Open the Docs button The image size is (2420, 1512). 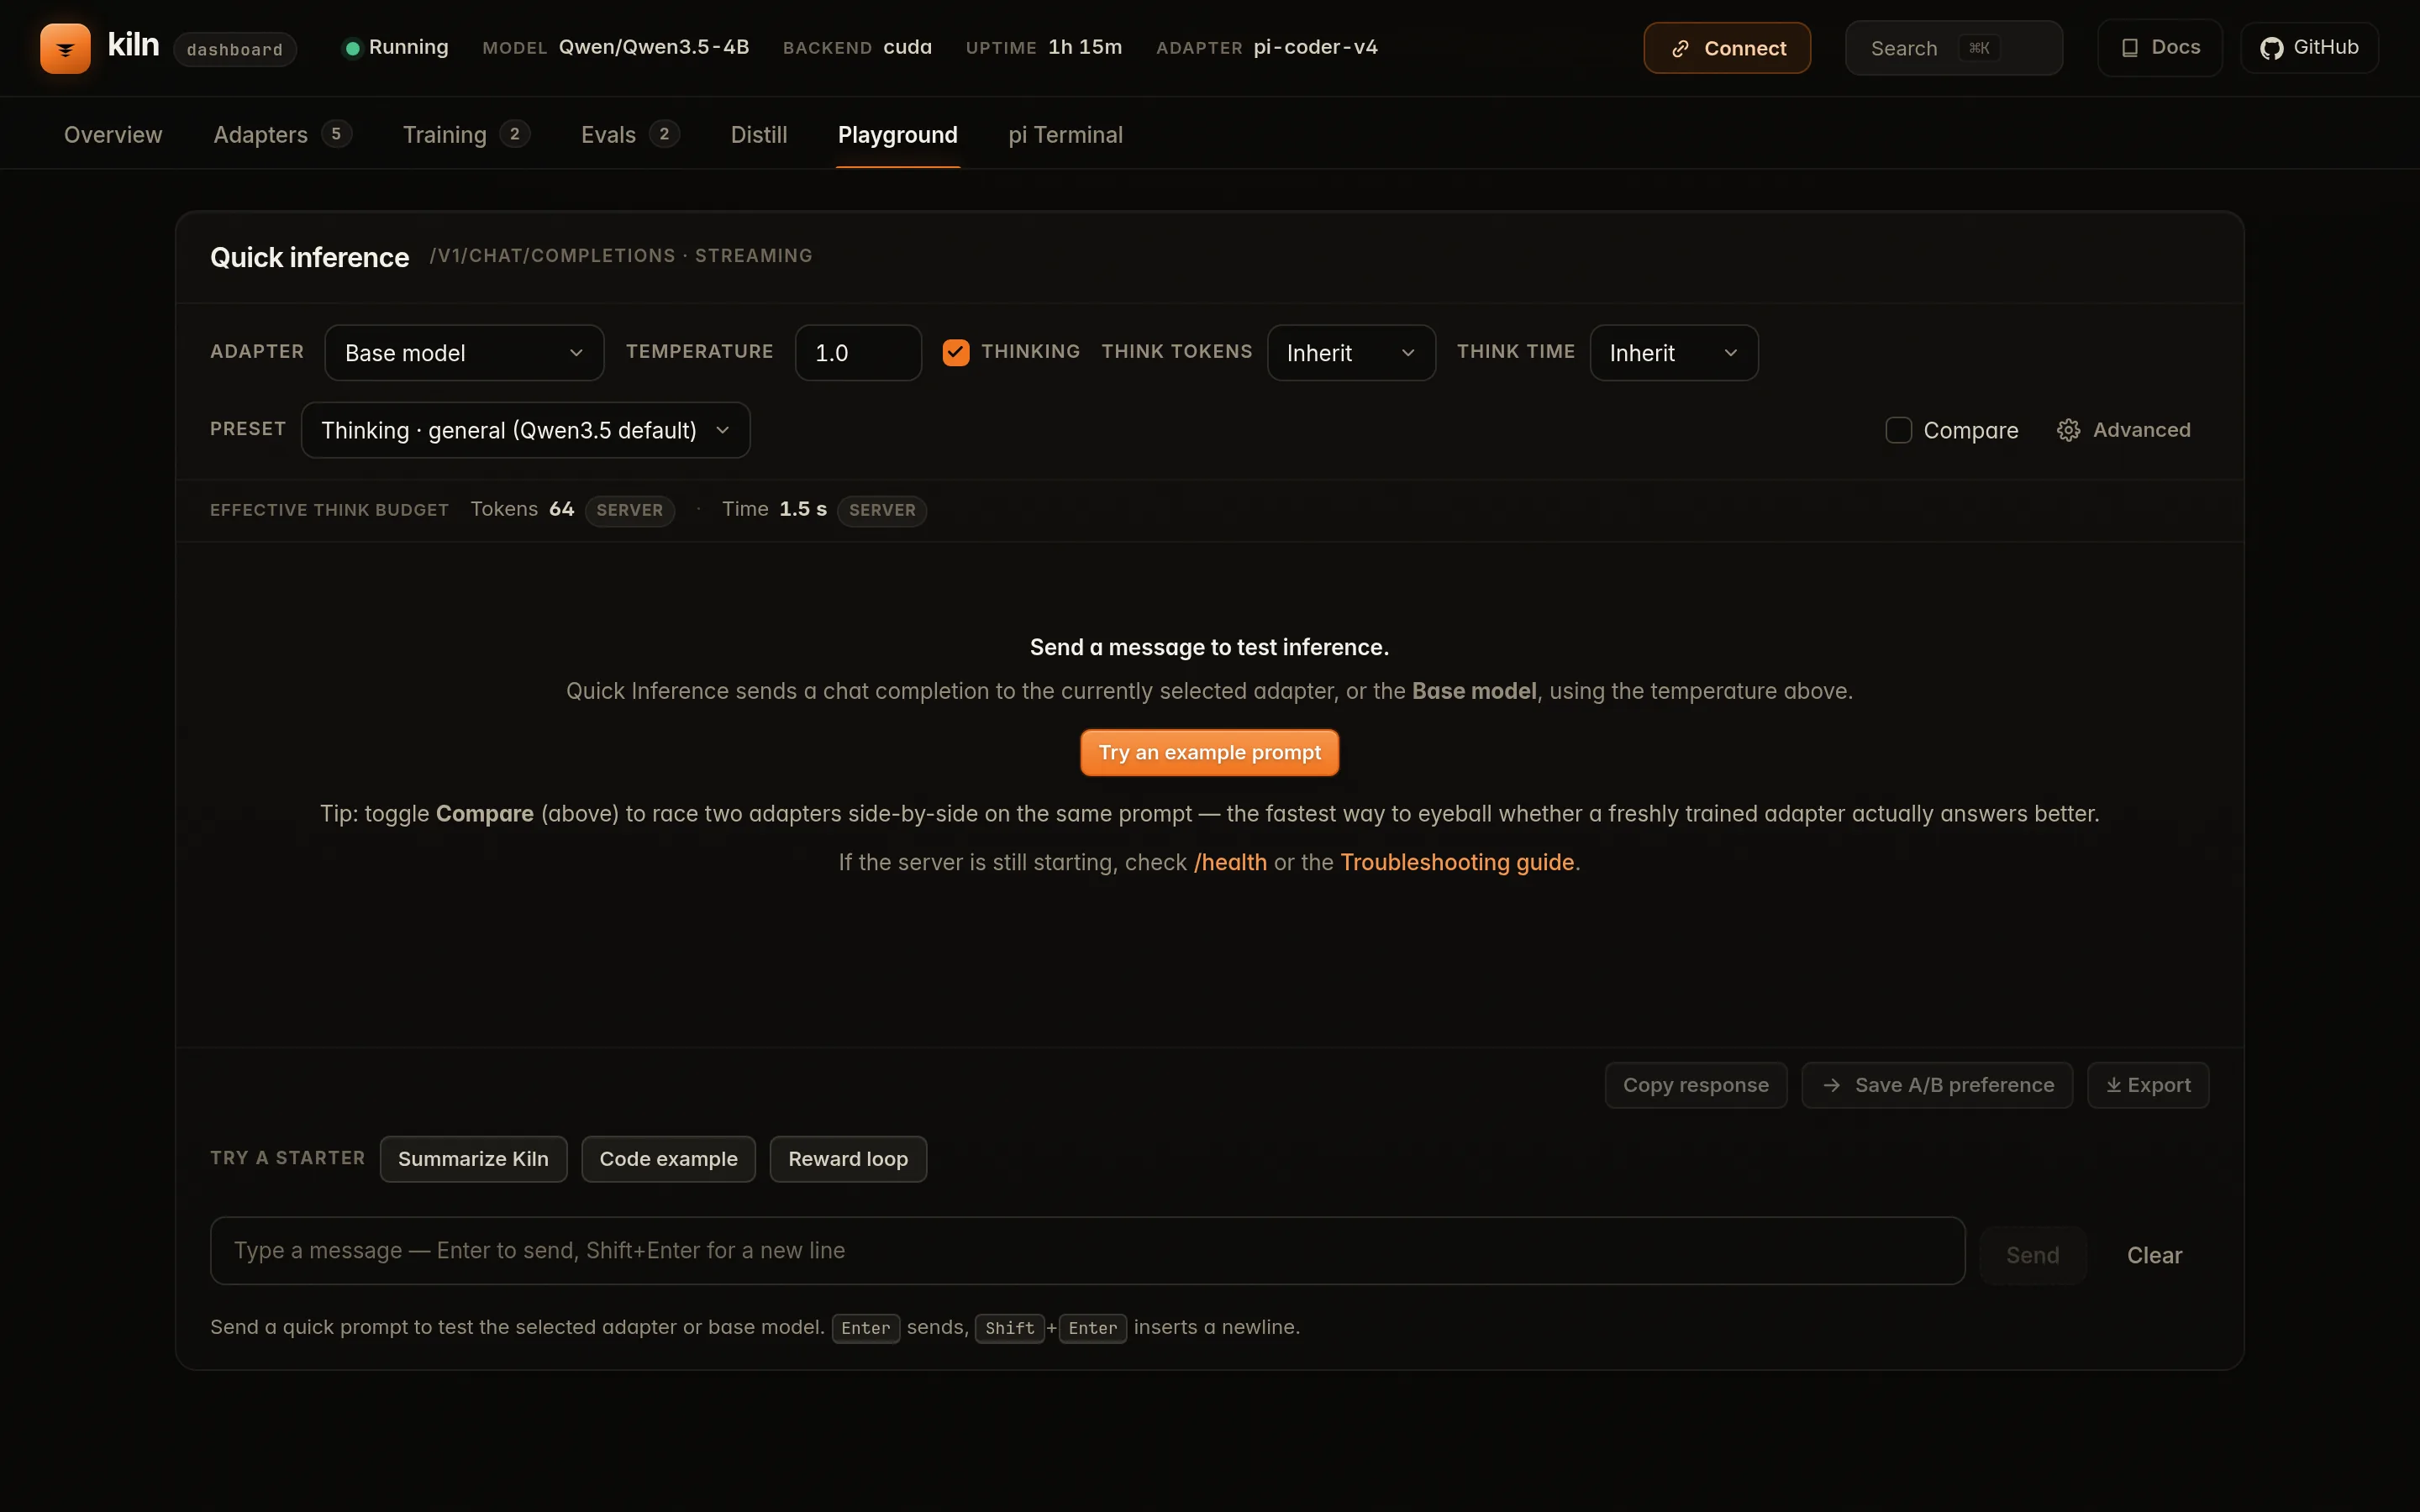tap(2159, 48)
